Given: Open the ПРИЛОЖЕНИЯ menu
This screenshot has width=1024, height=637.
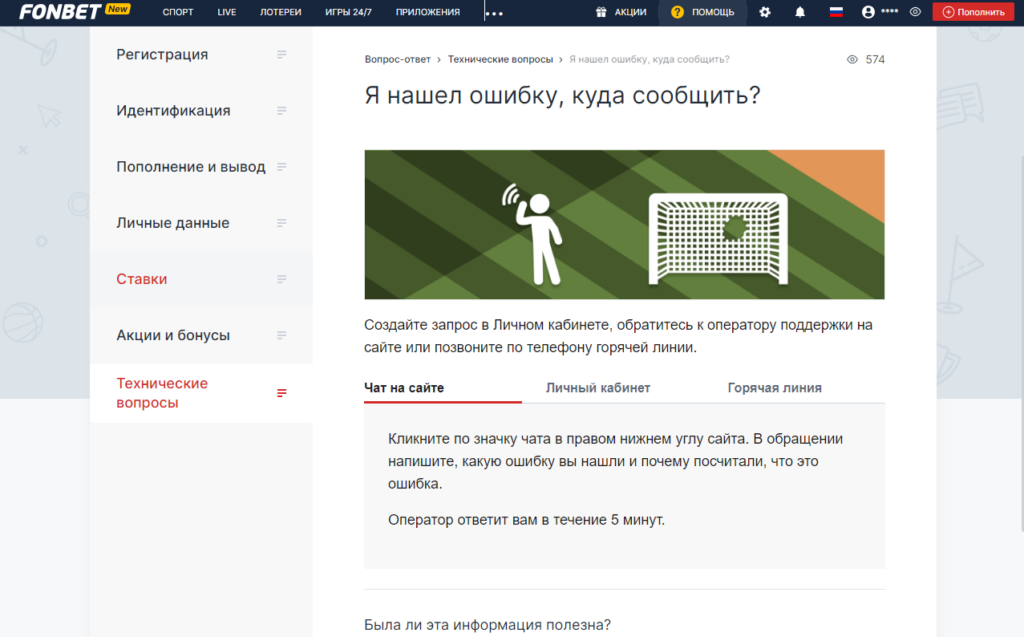Looking at the screenshot, I should point(428,12).
